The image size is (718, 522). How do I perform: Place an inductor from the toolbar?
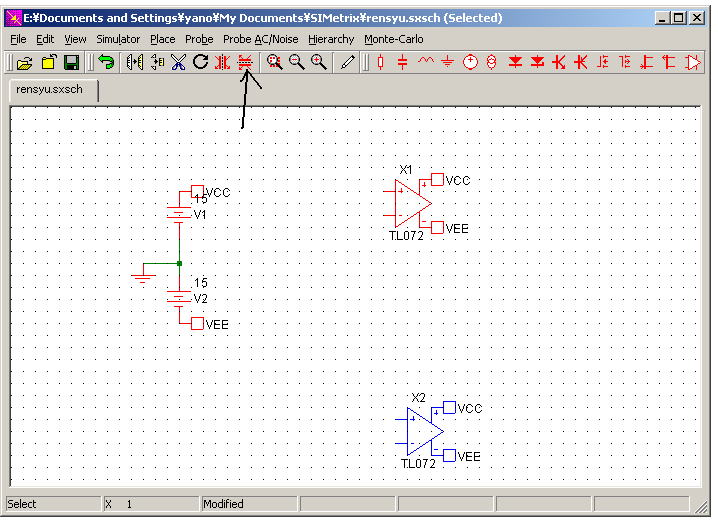point(426,60)
